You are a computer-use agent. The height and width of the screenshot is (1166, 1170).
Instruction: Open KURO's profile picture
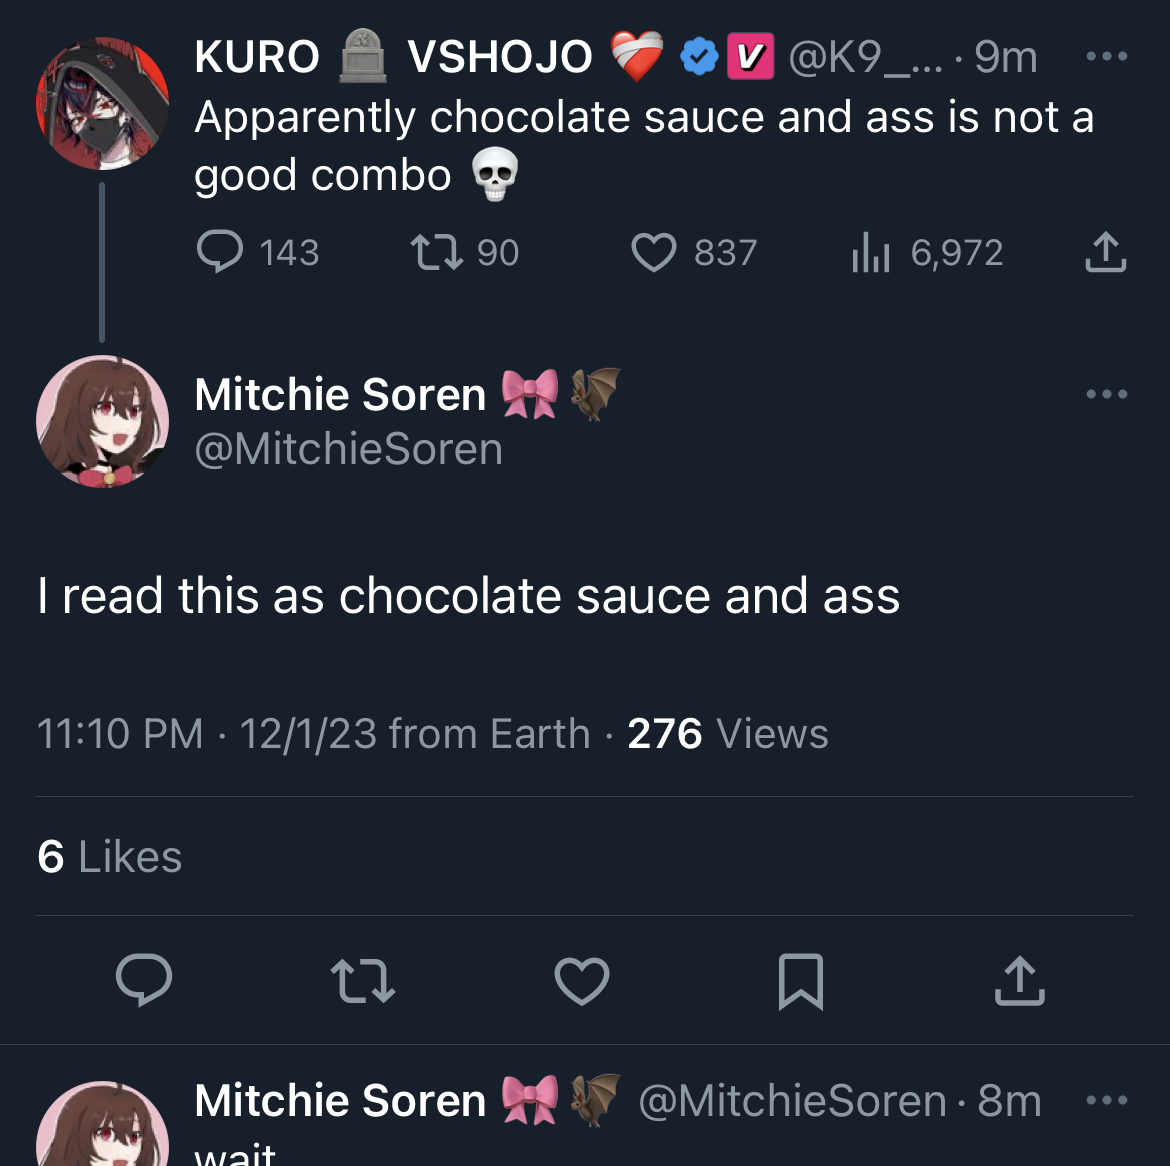pos(102,103)
